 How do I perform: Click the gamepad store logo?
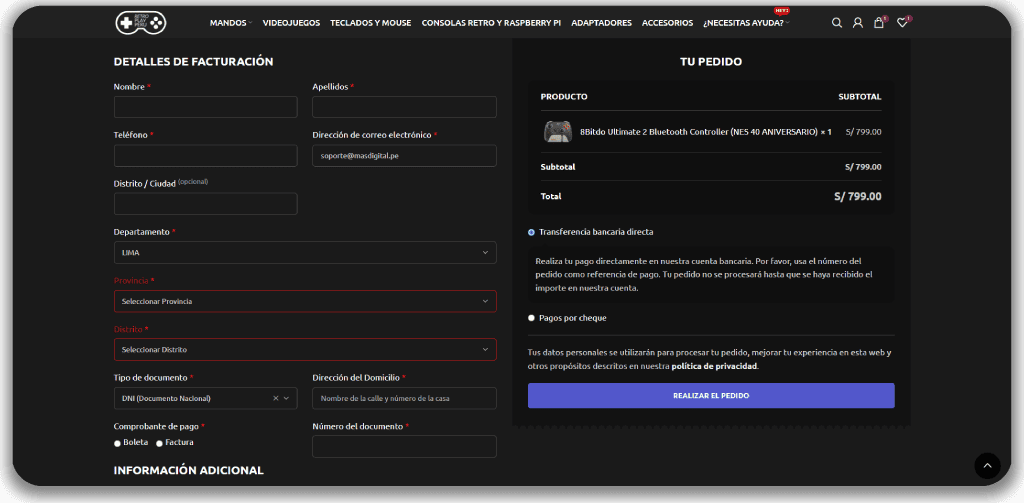pos(140,22)
